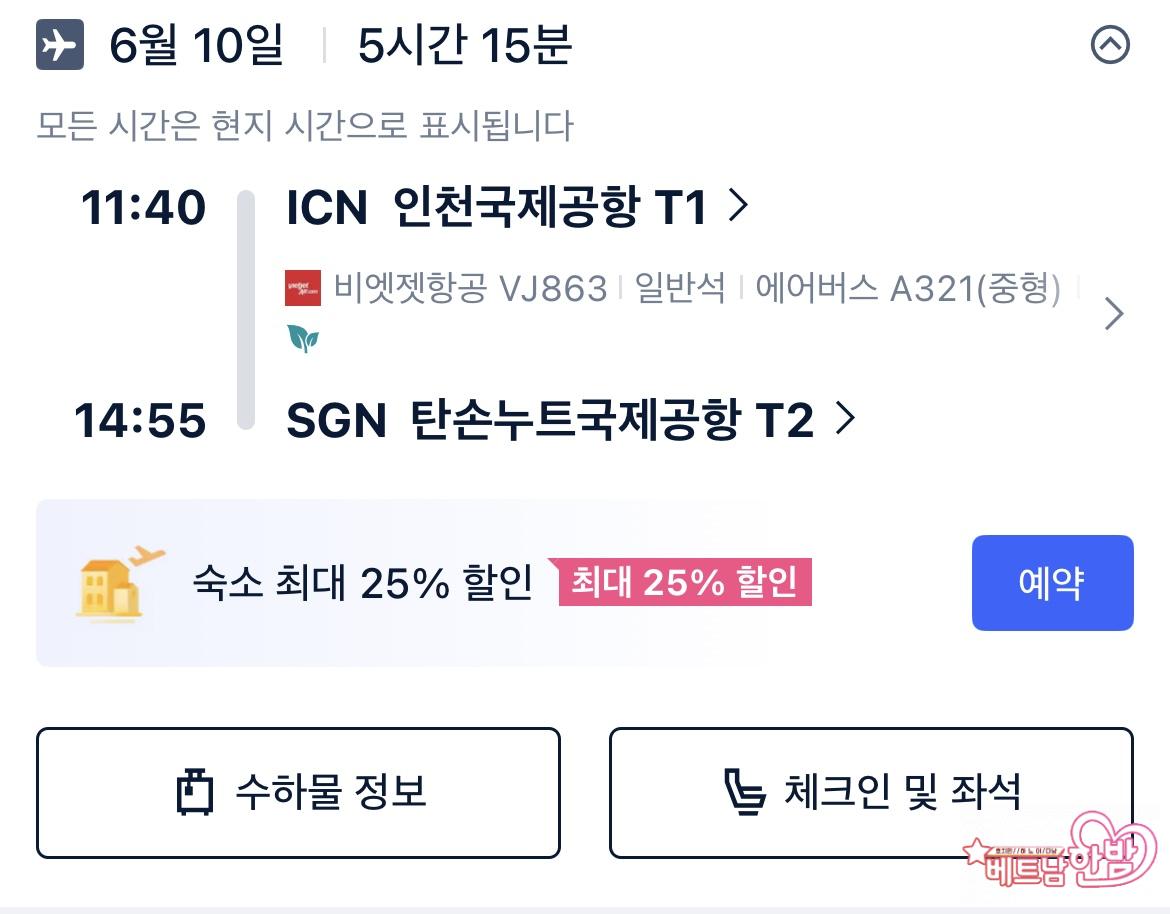Click the airplane flight icon
This screenshot has height=914, width=1170.
(x=59, y=46)
